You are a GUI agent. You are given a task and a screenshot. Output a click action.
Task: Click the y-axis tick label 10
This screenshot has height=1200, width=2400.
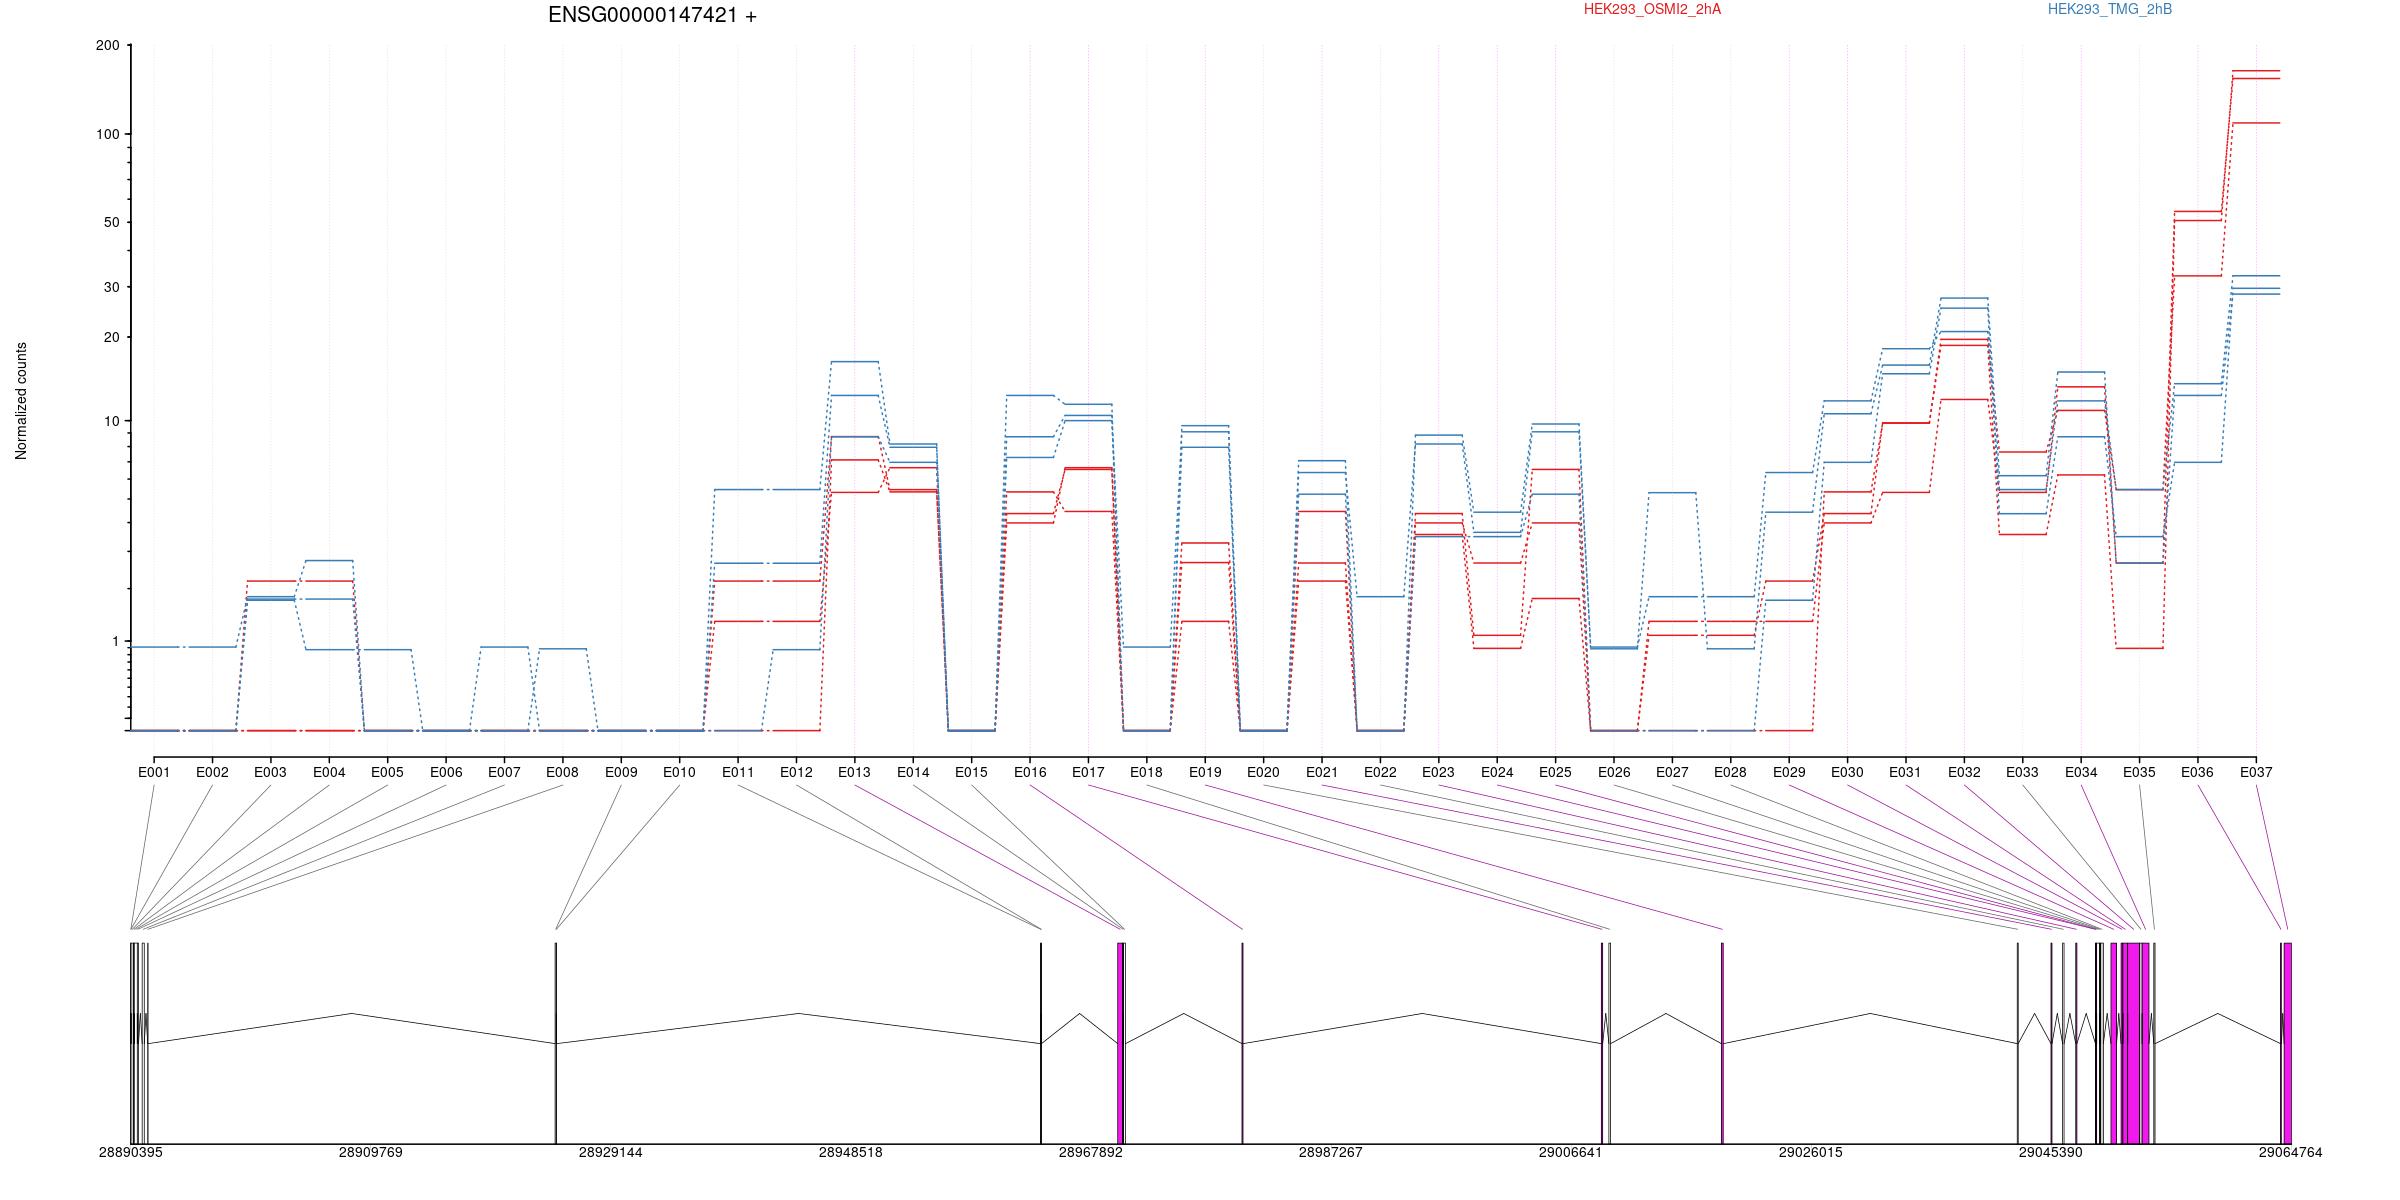[x=111, y=421]
